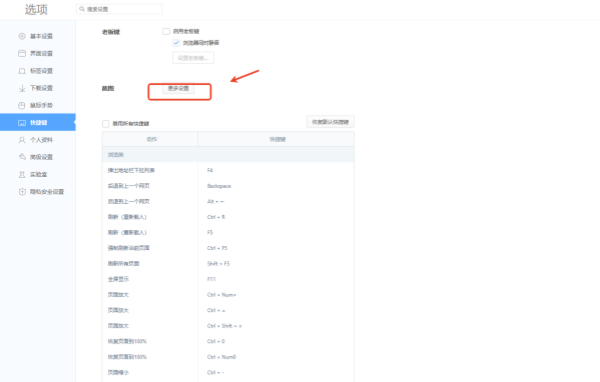Open the 实验室 sidebar section
The image size is (600, 382).
[38, 174]
